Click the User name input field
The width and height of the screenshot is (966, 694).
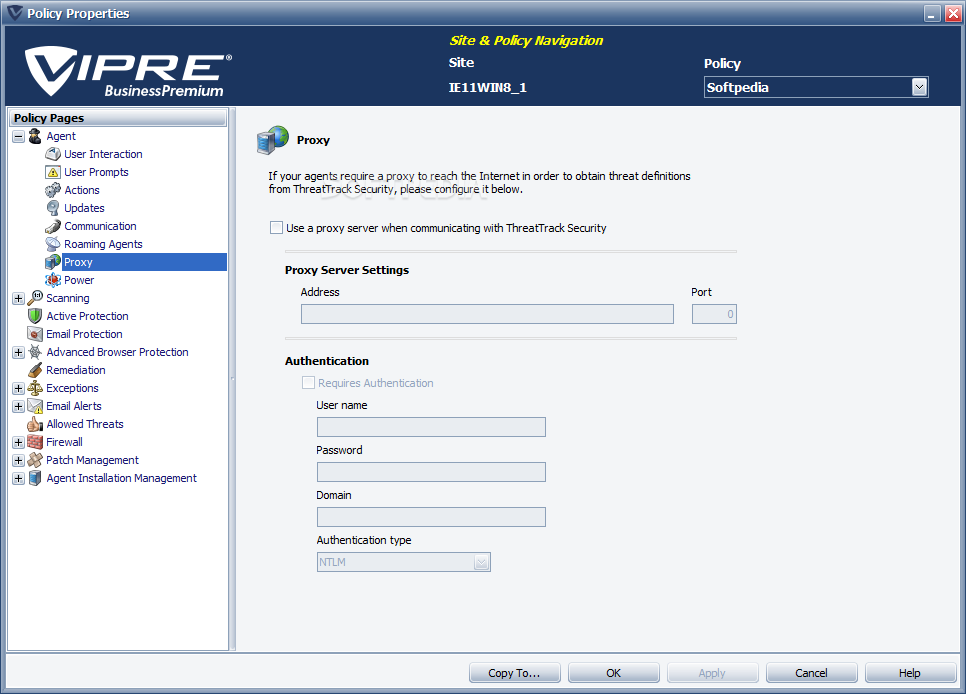[431, 427]
